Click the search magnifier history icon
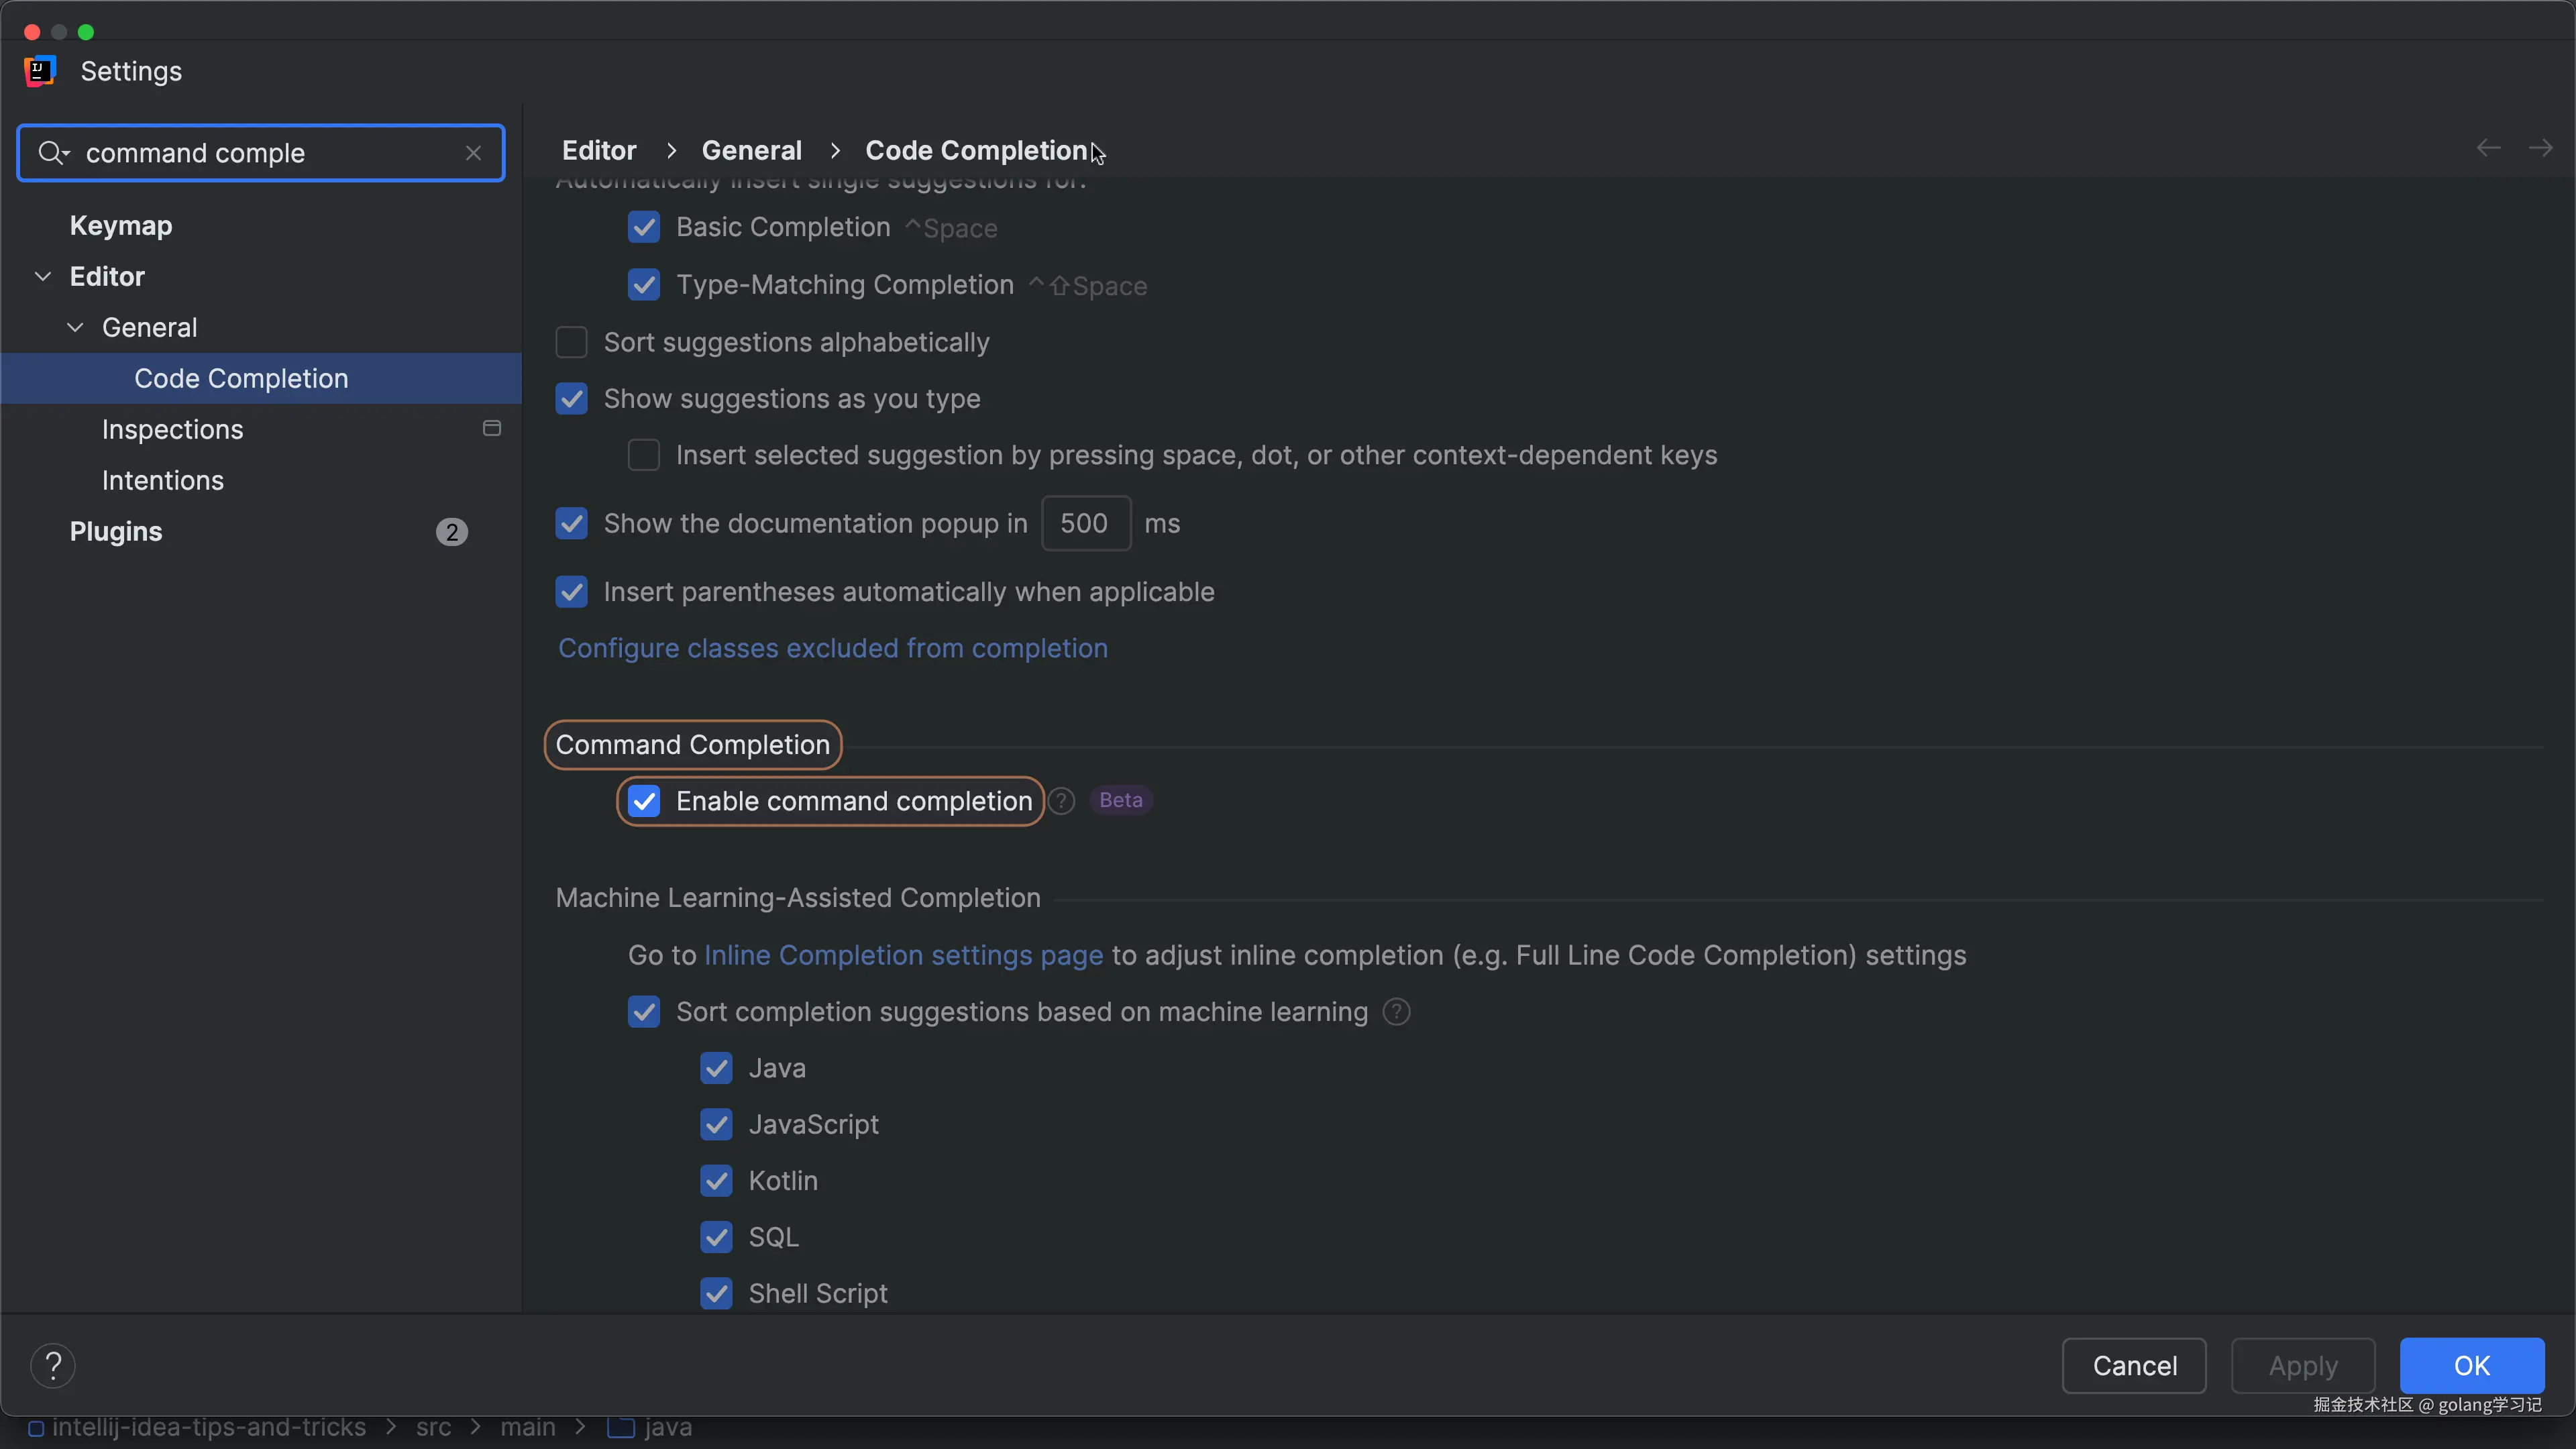Image resolution: width=2576 pixels, height=1449 pixels. 52,153
